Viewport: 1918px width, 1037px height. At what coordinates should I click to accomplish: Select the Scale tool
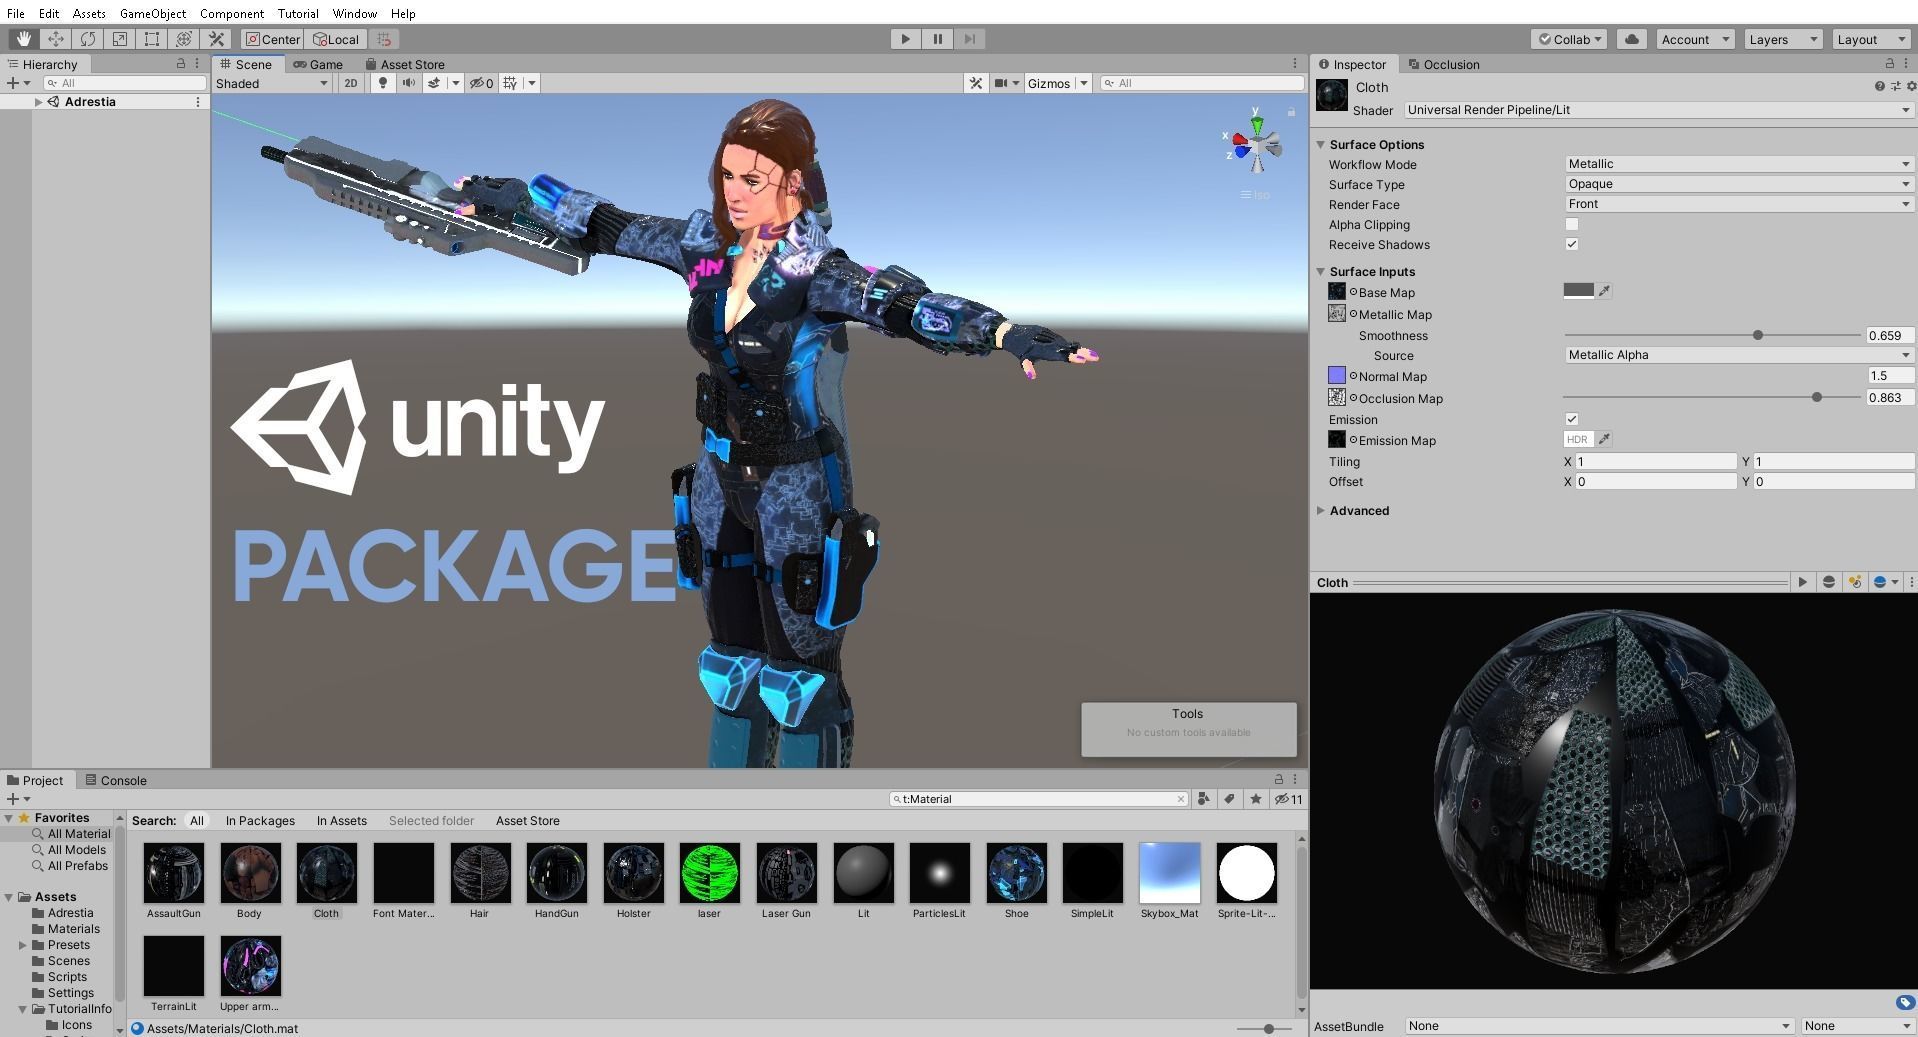coord(120,39)
